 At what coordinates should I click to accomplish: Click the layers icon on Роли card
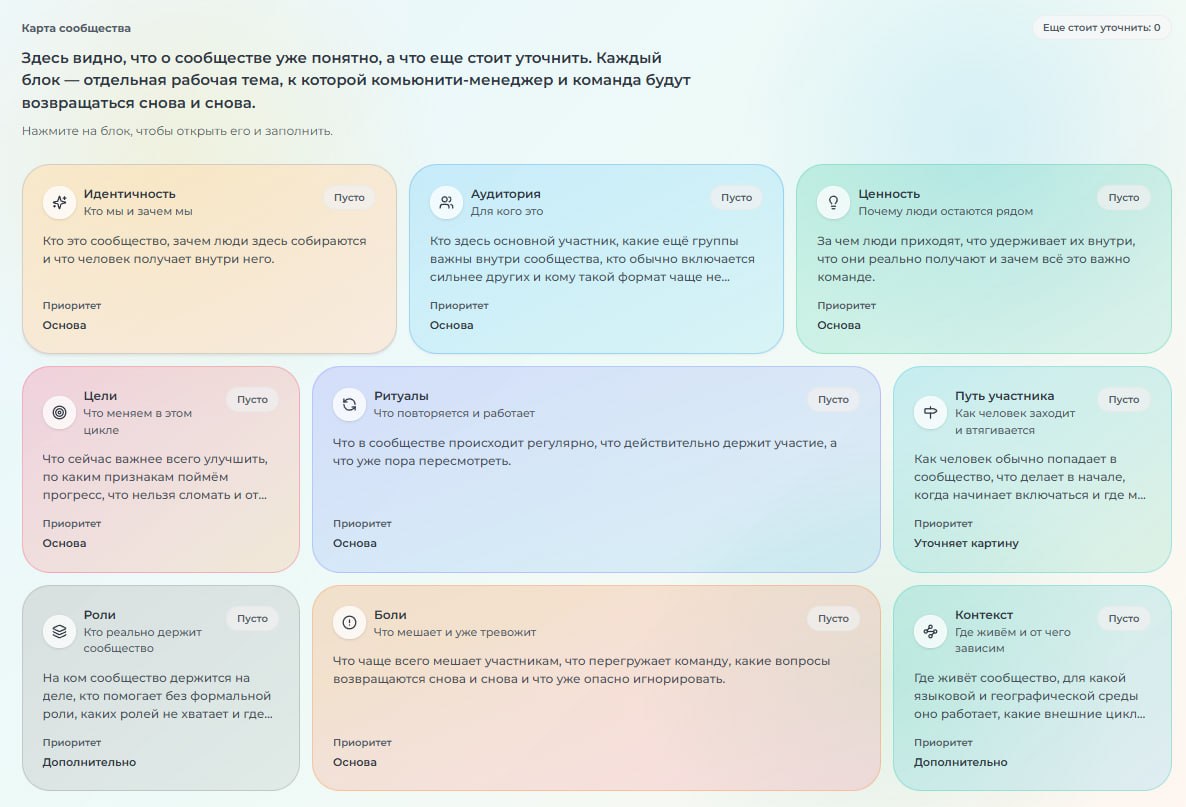point(59,631)
